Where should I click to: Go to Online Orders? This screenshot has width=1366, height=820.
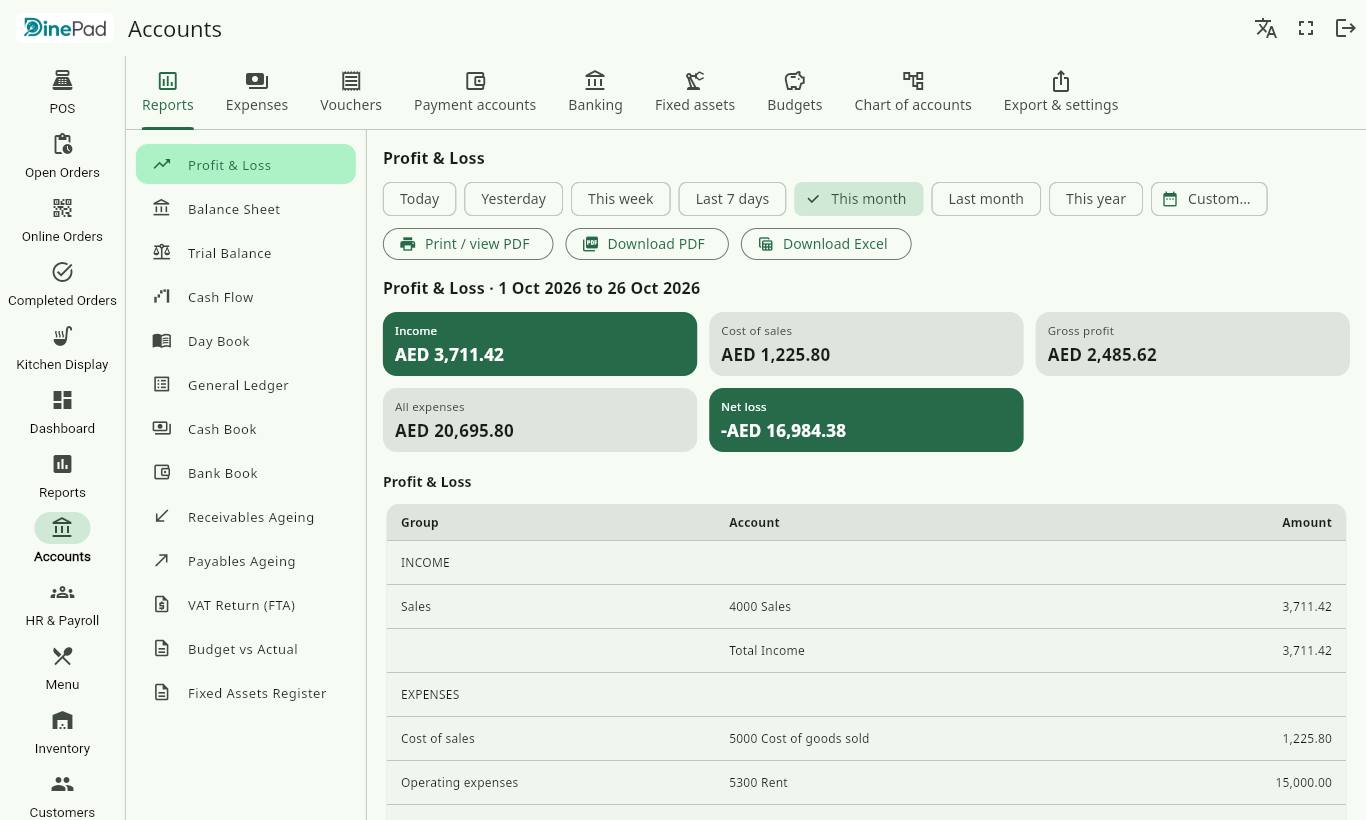[62, 220]
